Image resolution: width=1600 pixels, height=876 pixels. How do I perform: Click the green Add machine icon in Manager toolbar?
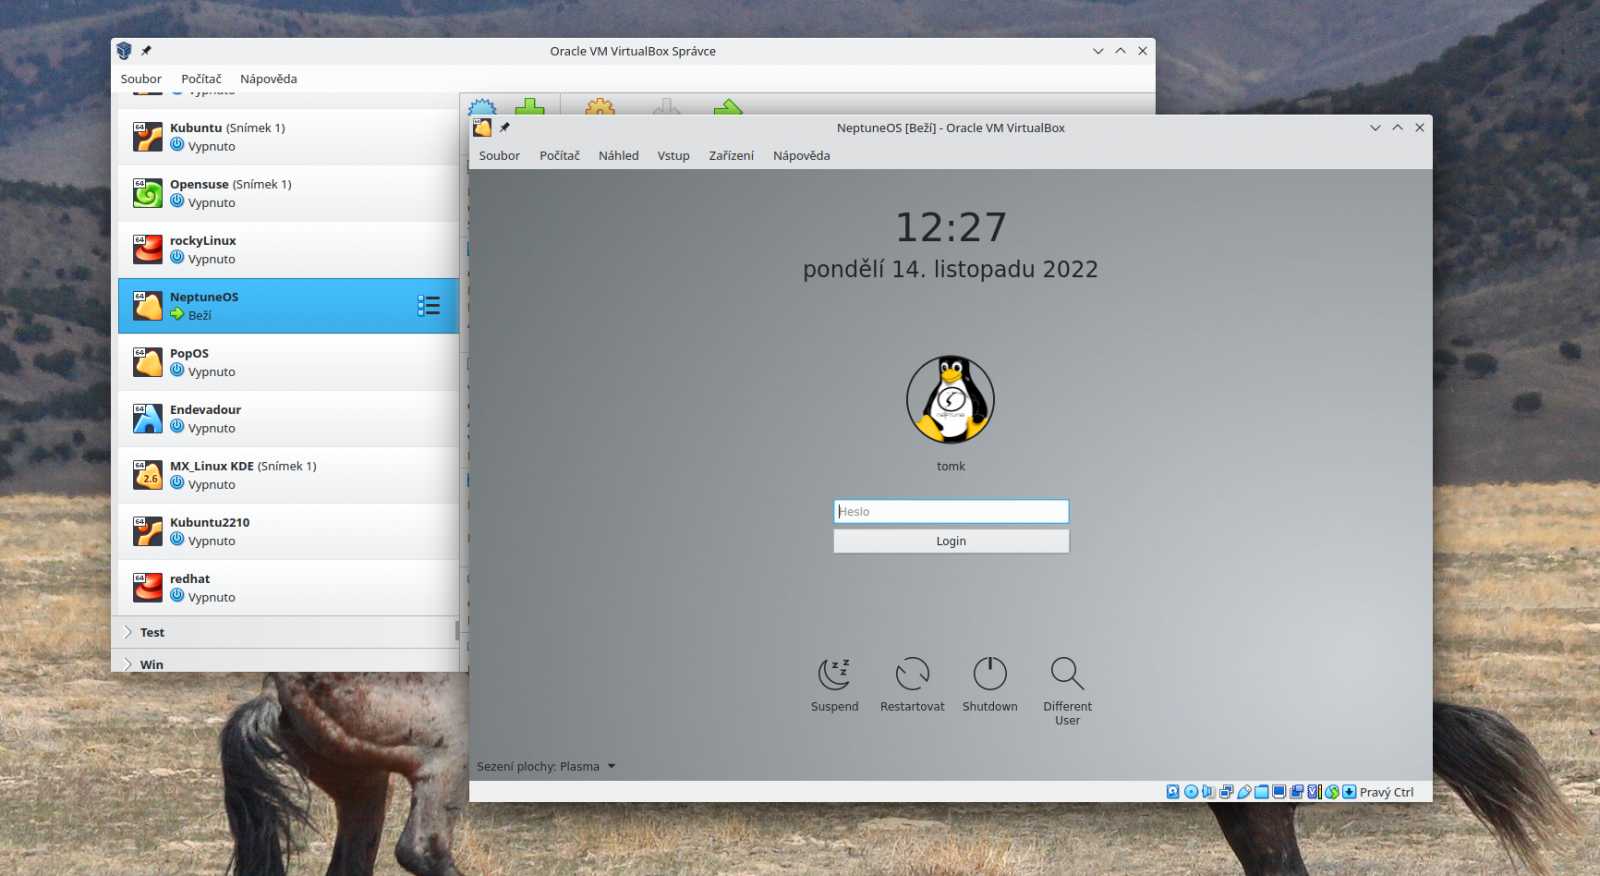coord(530,107)
